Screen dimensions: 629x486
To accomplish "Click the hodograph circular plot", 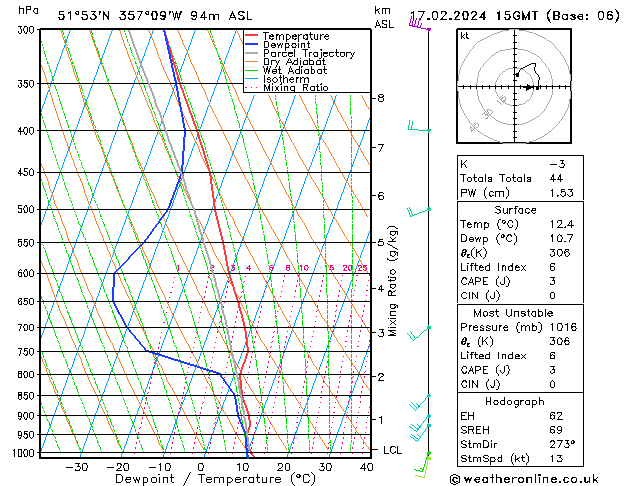I will [x=515, y=87].
